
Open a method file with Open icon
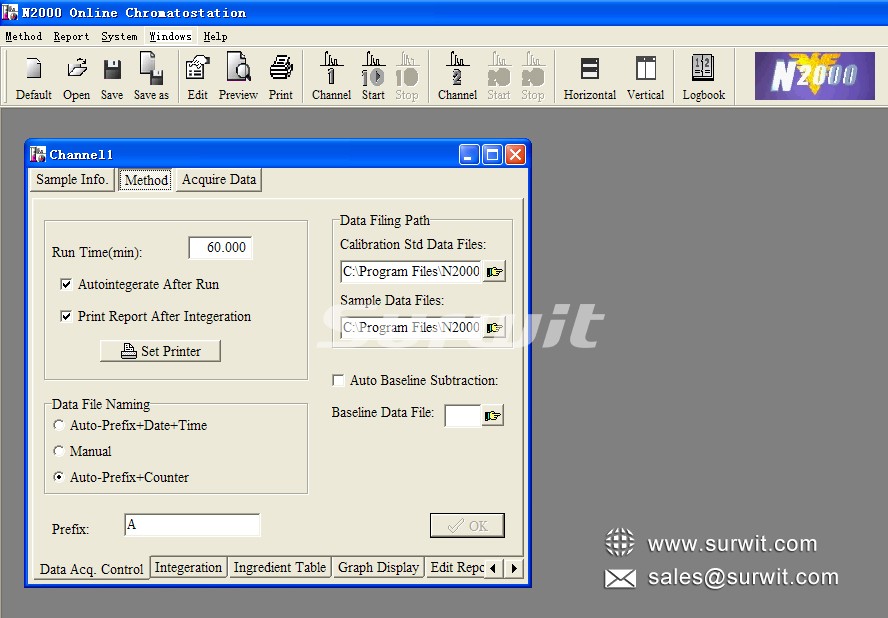(76, 77)
